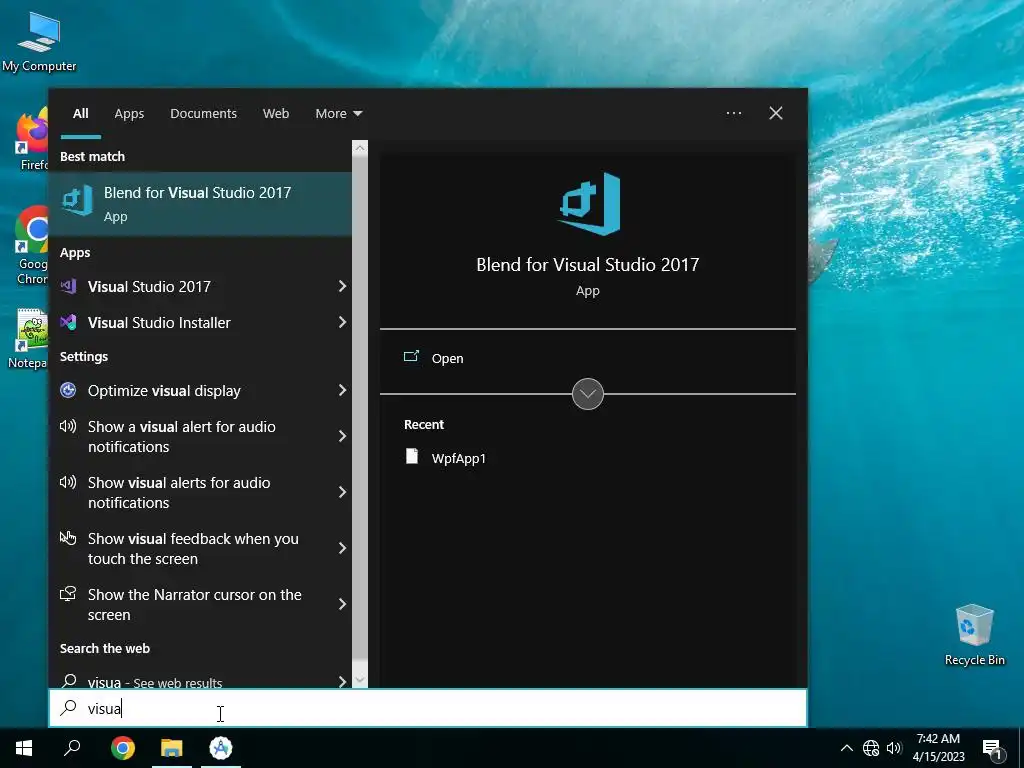Open the Android Studio taskbar icon
Image resolution: width=1024 pixels, height=768 pixels.
(221, 748)
